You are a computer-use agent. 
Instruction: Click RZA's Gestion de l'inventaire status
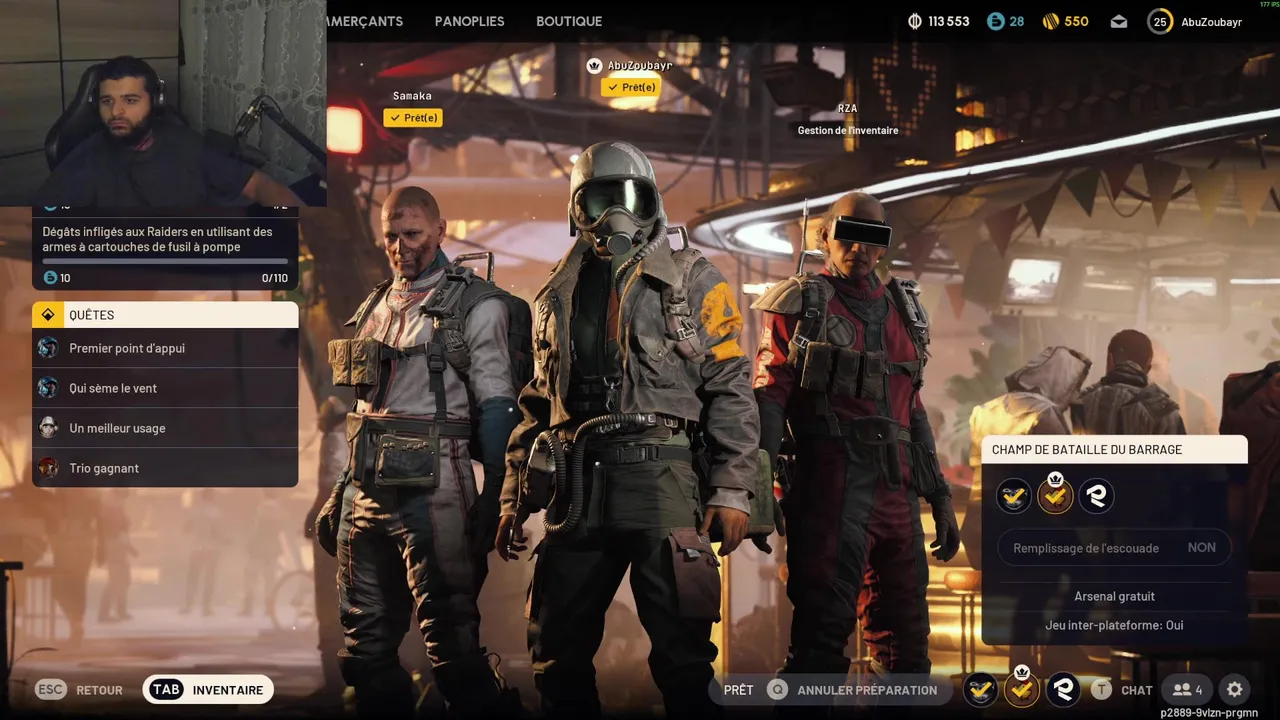point(848,130)
